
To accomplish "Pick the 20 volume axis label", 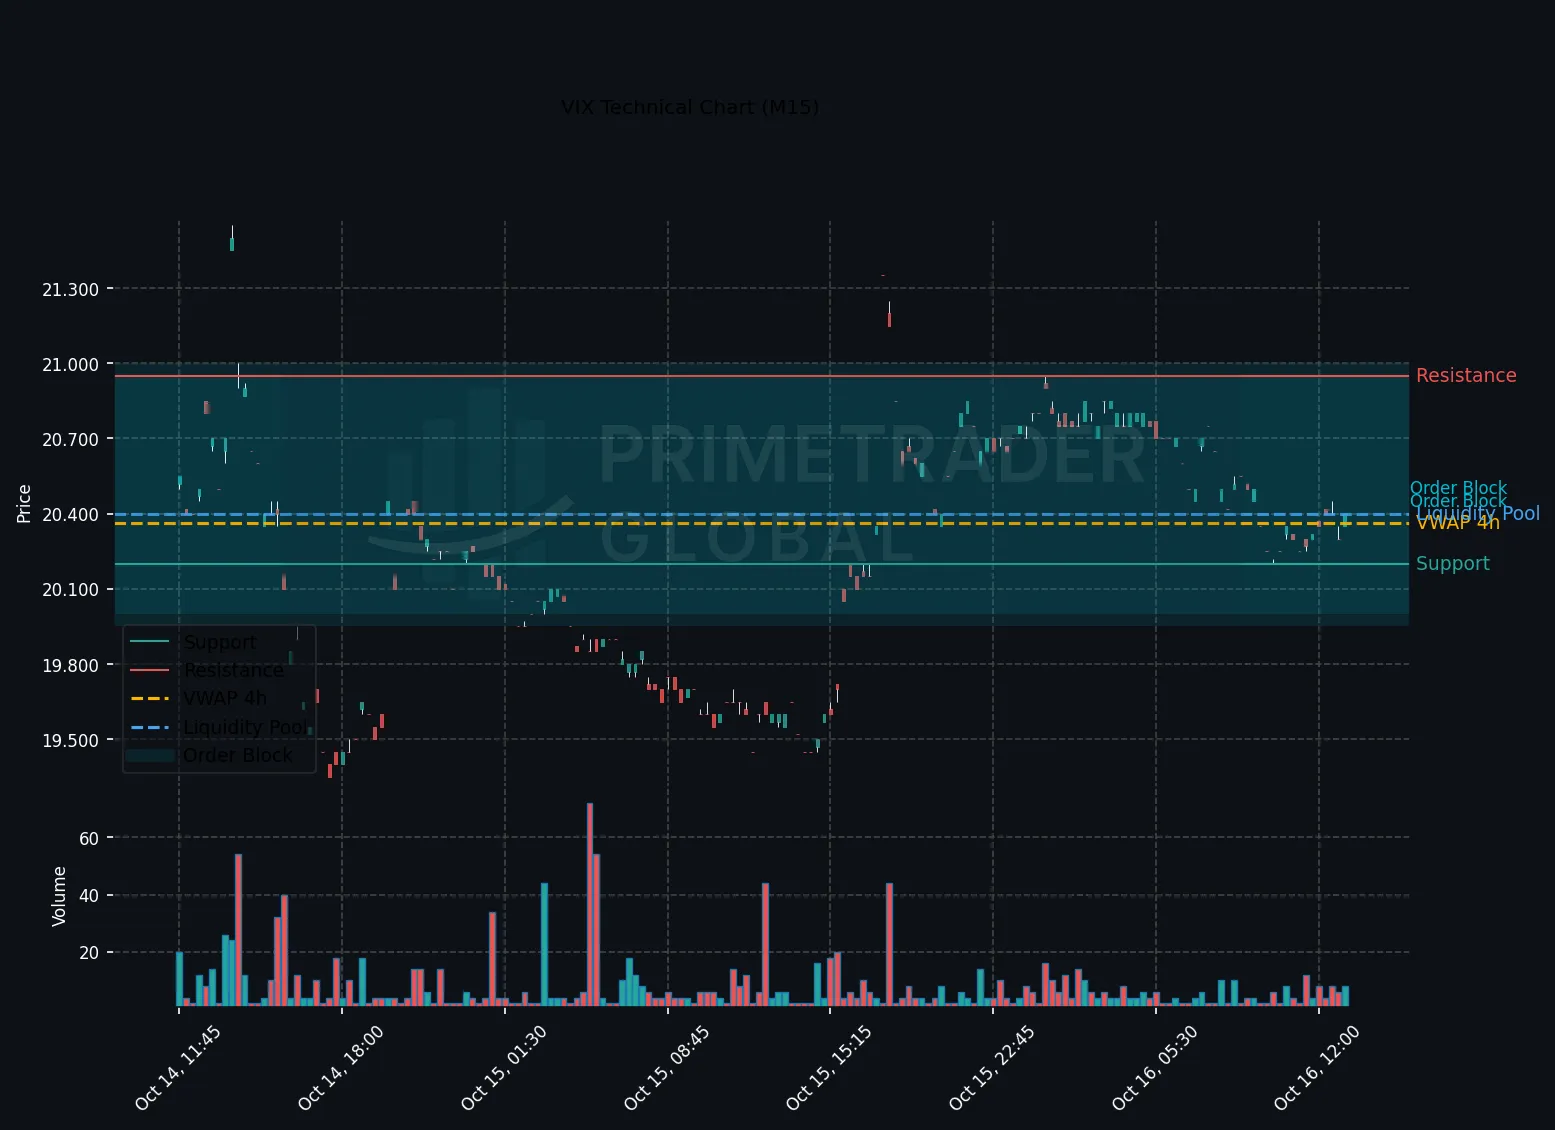I will pos(89,953).
